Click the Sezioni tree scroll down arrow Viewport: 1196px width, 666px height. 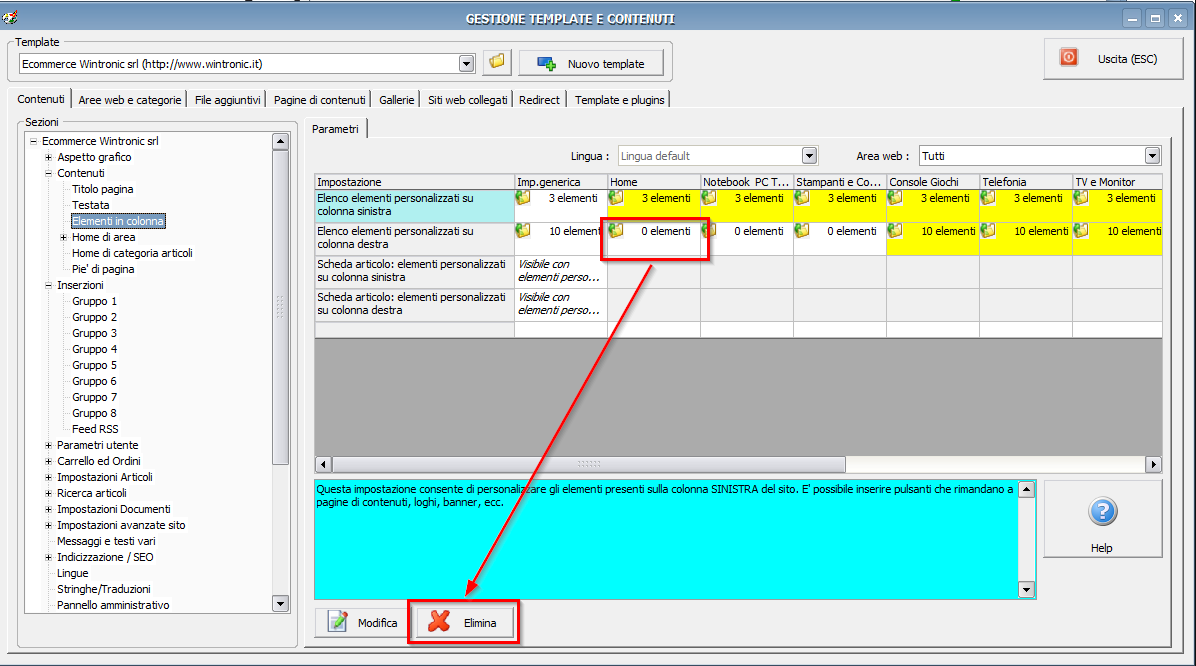click(280, 603)
